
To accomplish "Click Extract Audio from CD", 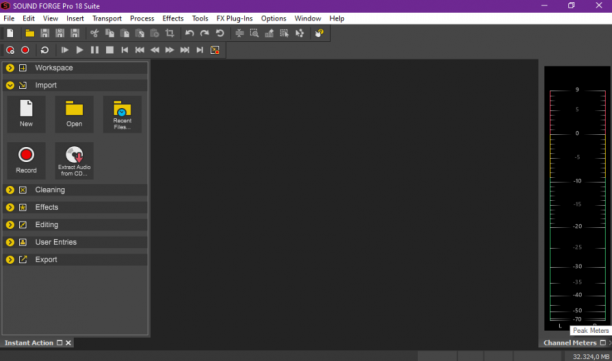I will 74,160.
